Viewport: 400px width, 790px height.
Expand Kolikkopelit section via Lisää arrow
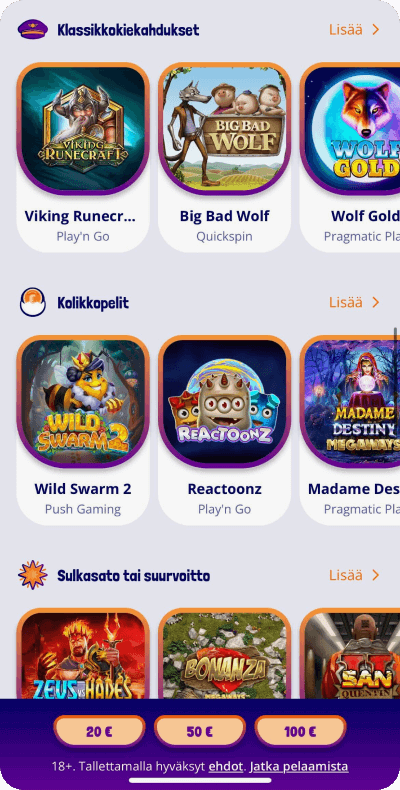pyautogui.click(x=354, y=302)
